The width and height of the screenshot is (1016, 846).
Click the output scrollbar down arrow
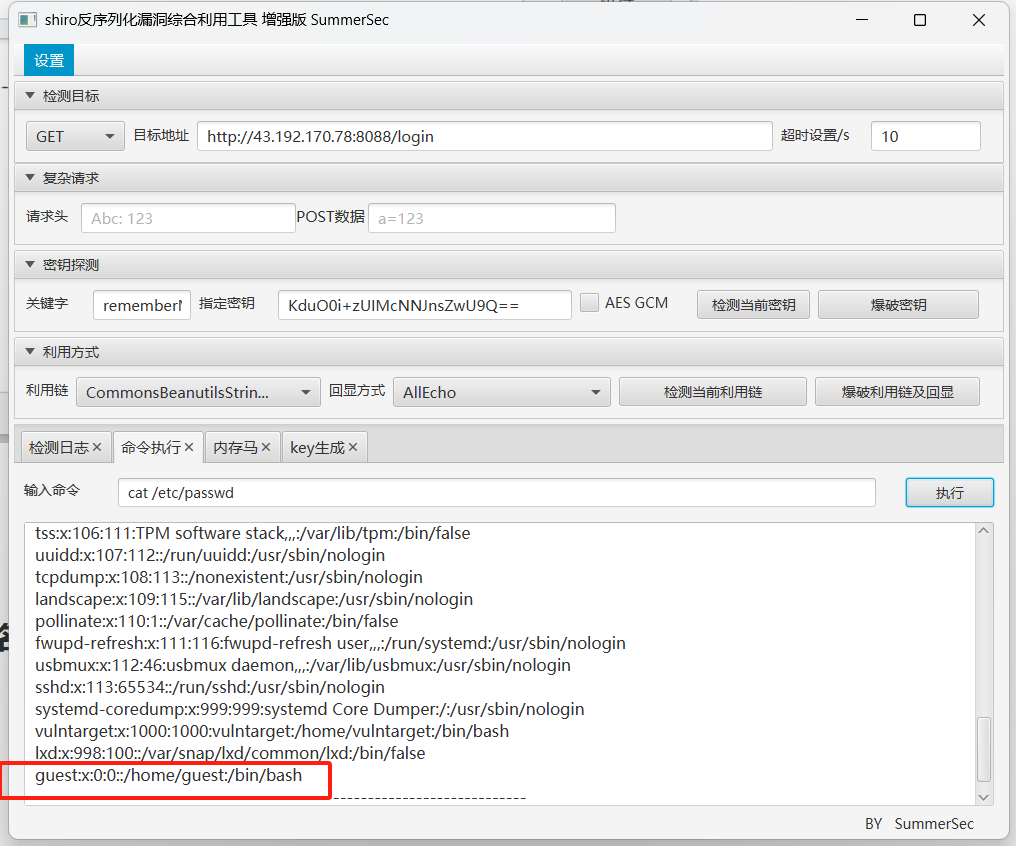(x=983, y=797)
